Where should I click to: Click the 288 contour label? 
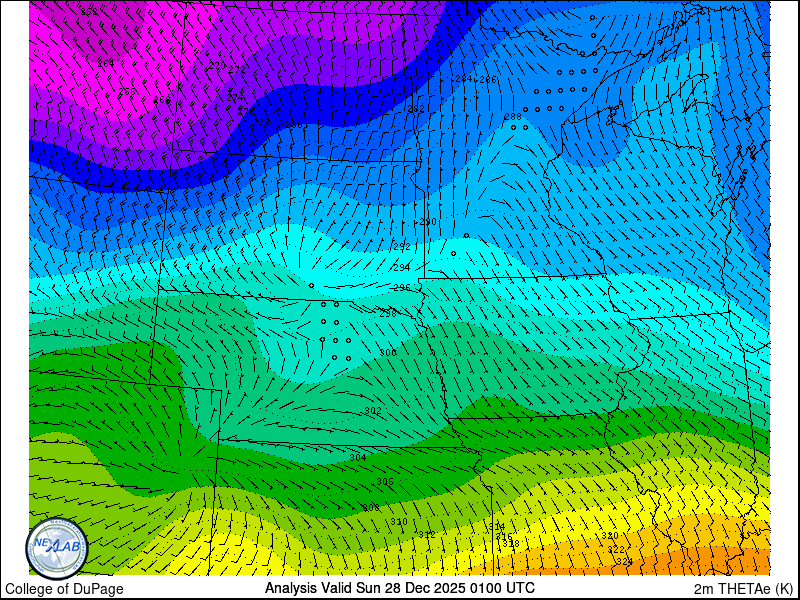click(513, 117)
